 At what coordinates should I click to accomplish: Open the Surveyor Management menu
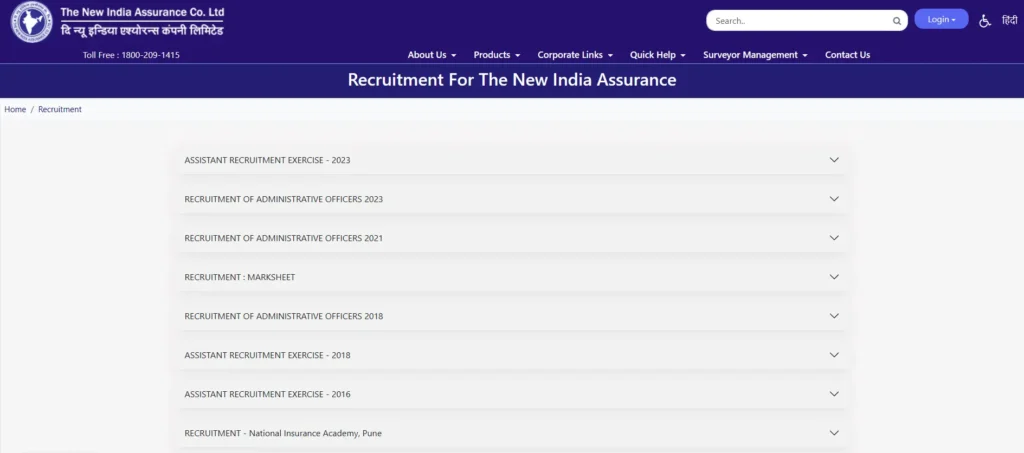click(x=755, y=55)
